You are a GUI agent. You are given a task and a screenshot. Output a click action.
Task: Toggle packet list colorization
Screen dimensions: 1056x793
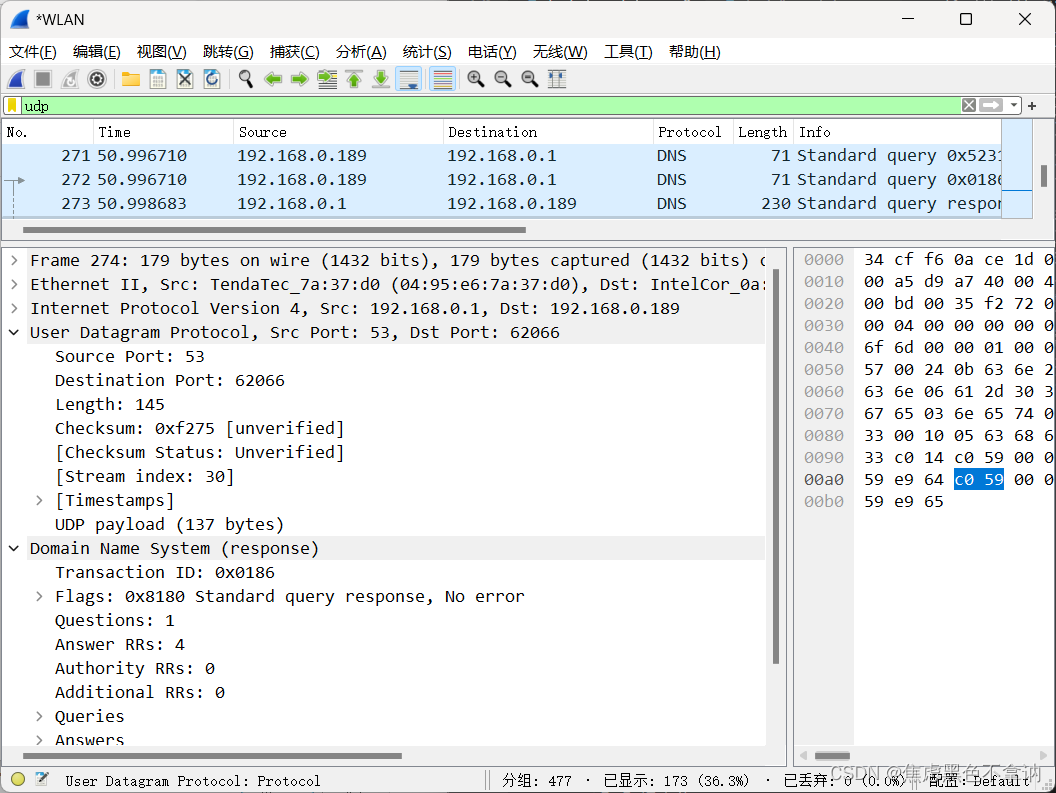point(441,79)
